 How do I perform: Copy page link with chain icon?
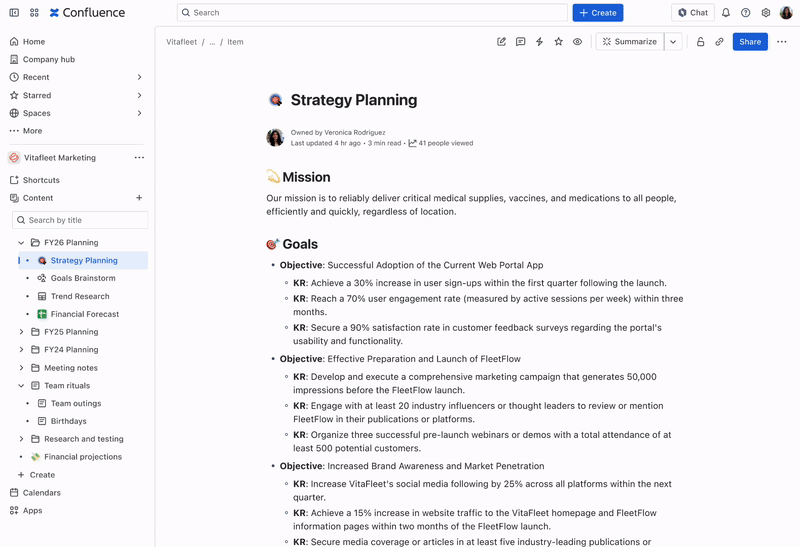(719, 42)
